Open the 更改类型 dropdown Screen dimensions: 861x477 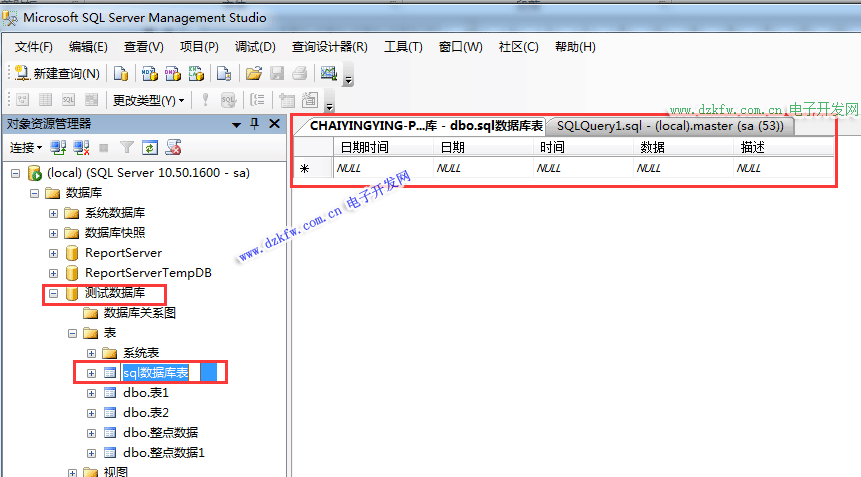coord(148,100)
